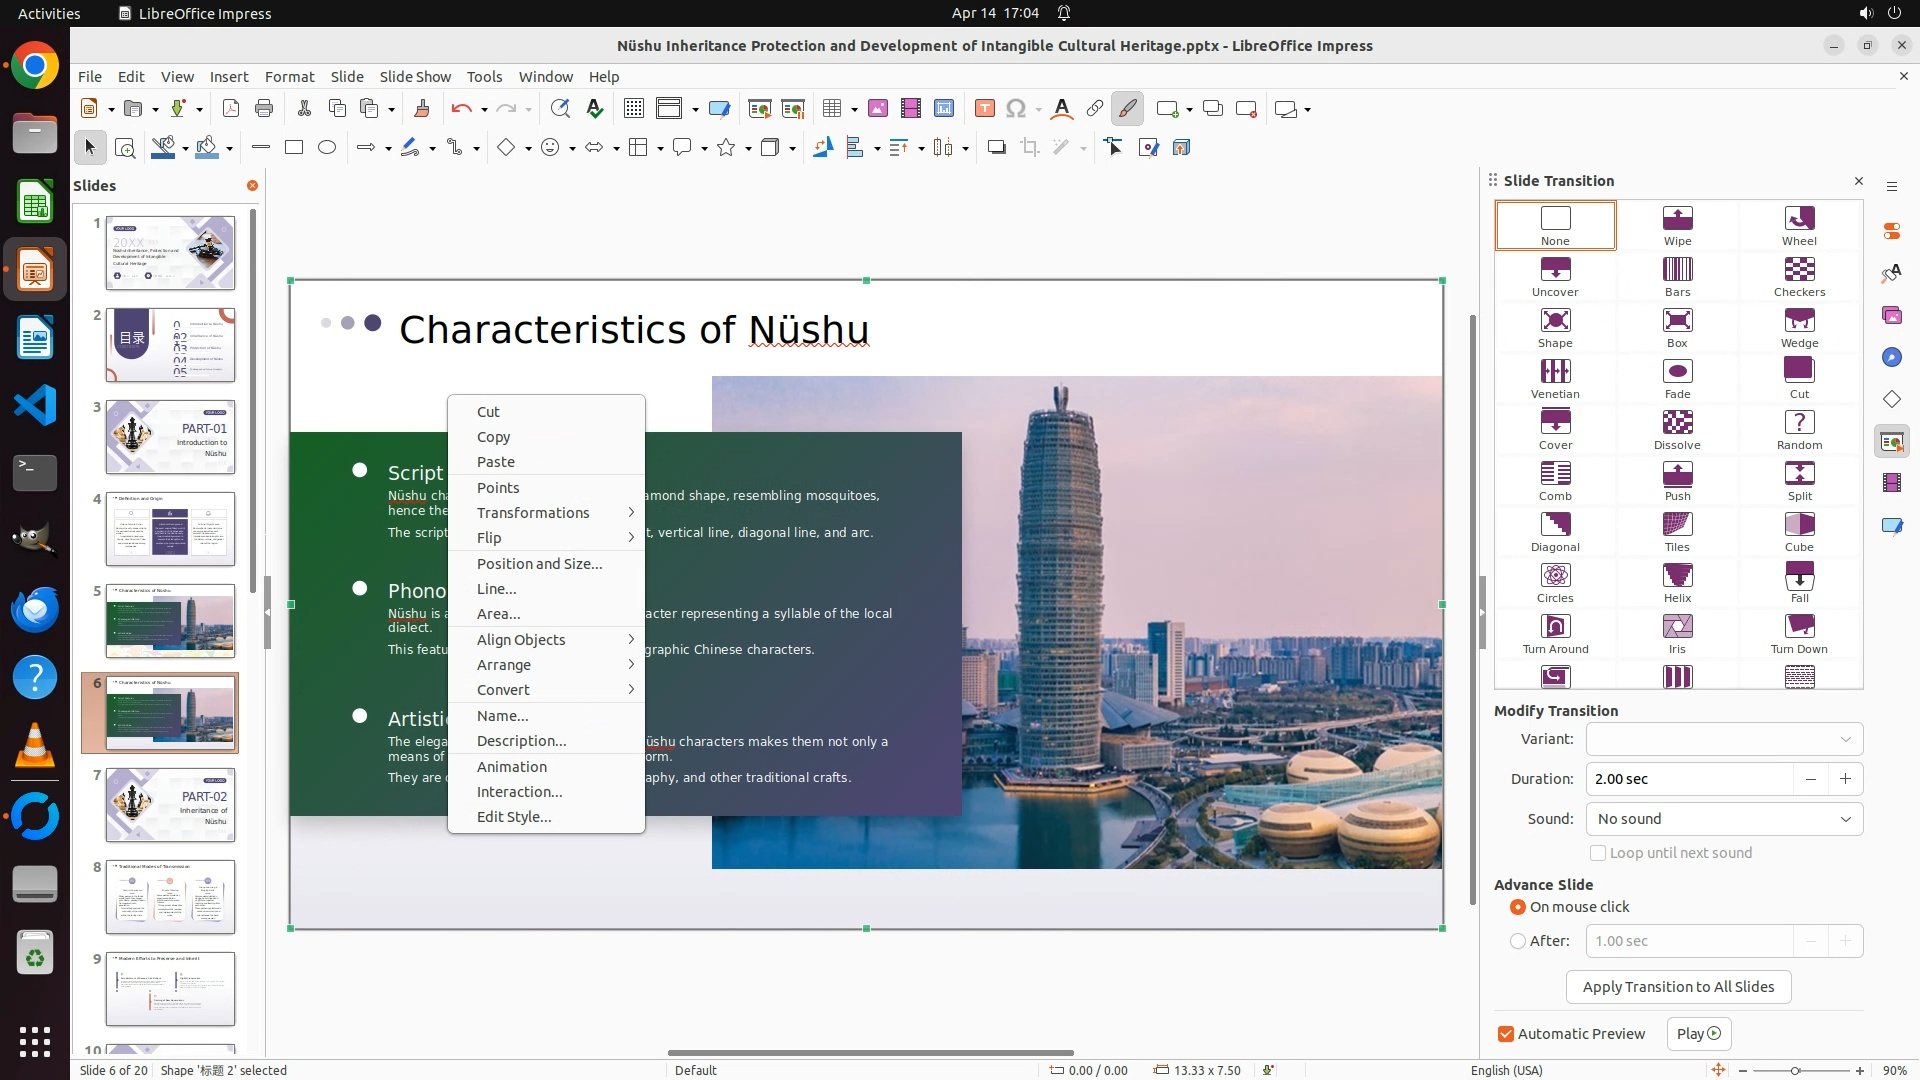Viewport: 1920px width, 1080px height.
Task: Select the Rectangle drawing tool
Action: click(x=293, y=148)
